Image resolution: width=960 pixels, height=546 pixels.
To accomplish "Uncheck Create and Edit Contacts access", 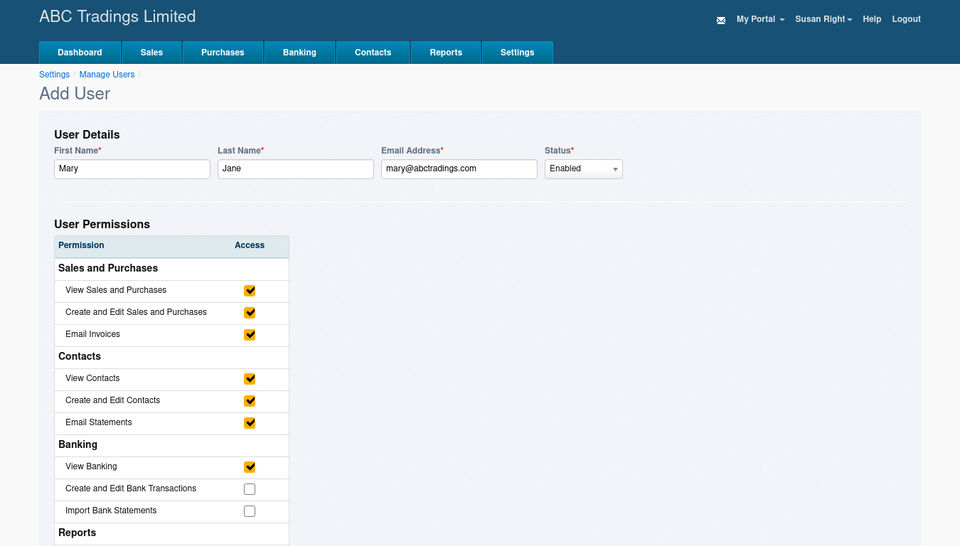I will (249, 400).
